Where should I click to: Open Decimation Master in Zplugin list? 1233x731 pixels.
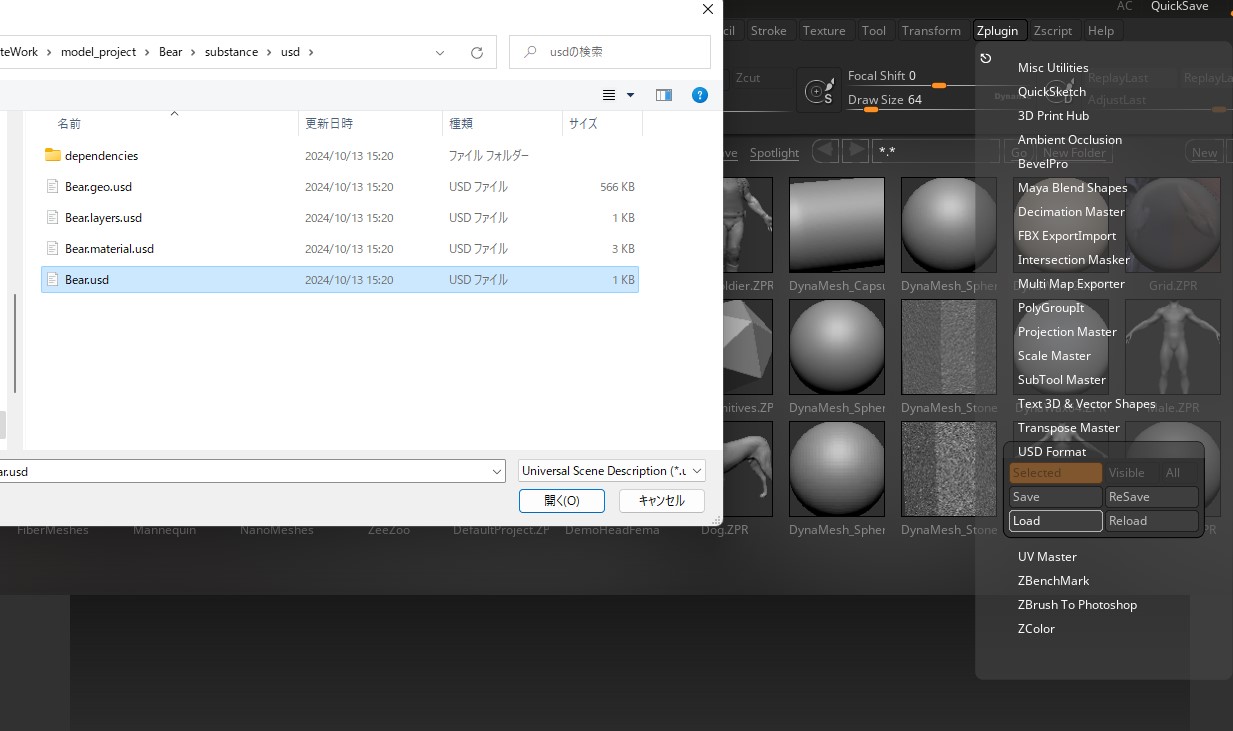(x=1071, y=212)
